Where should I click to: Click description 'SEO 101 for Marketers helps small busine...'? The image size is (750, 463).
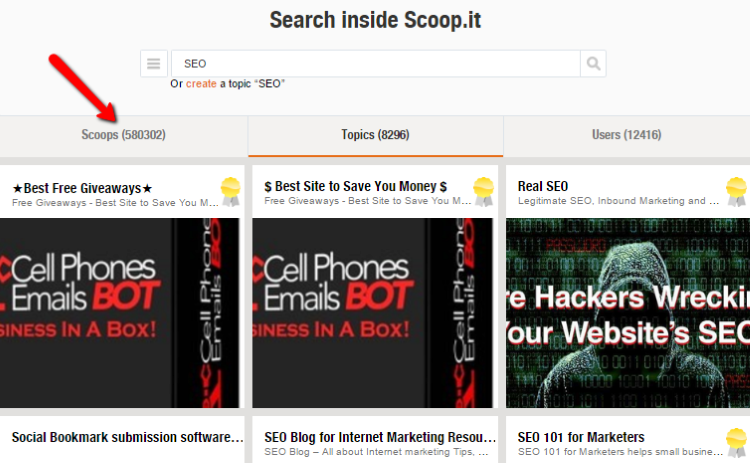click(620, 452)
